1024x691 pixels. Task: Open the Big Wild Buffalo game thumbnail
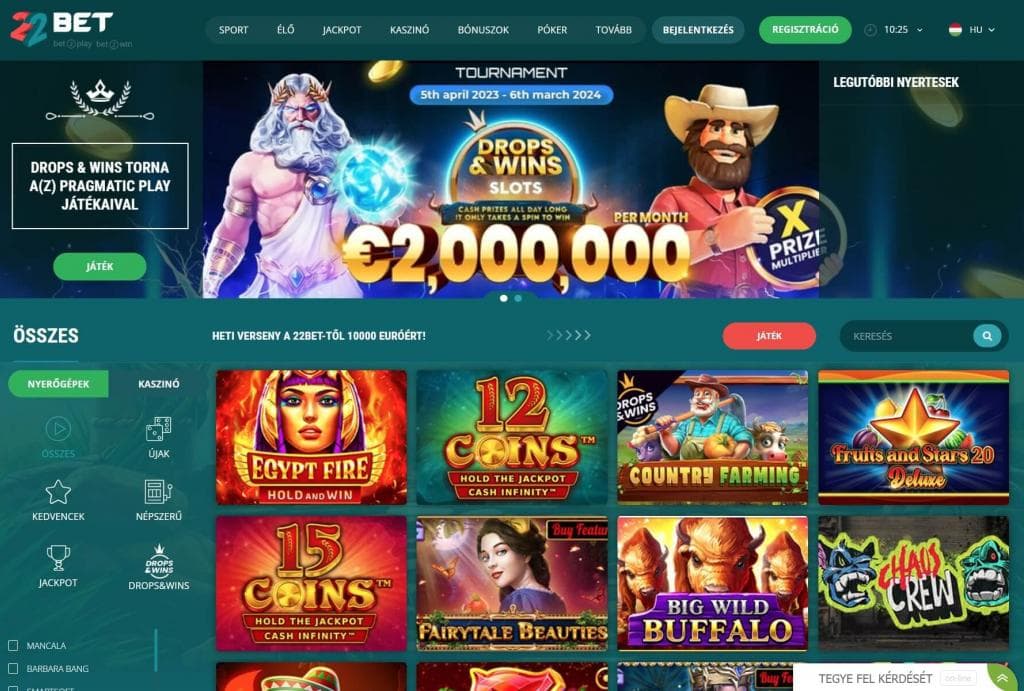click(x=712, y=583)
